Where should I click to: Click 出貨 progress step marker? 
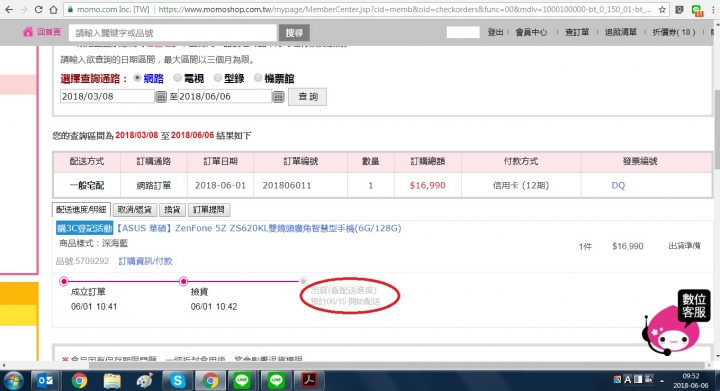pyautogui.click(x=303, y=281)
